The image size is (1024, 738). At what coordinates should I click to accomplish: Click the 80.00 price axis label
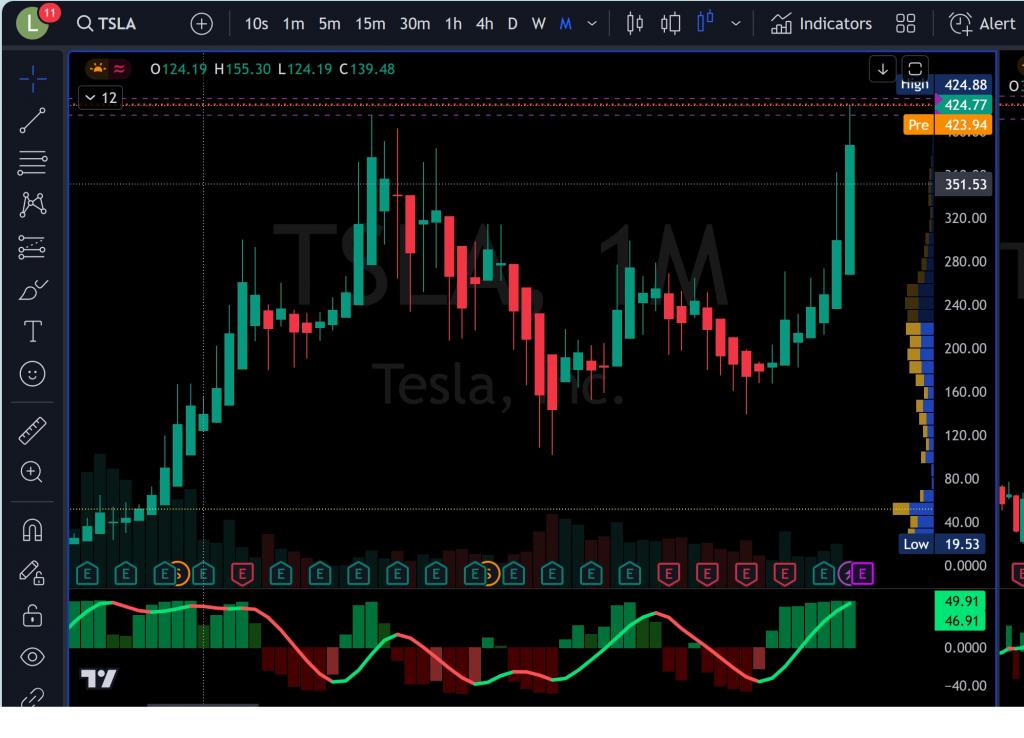click(961, 479)
